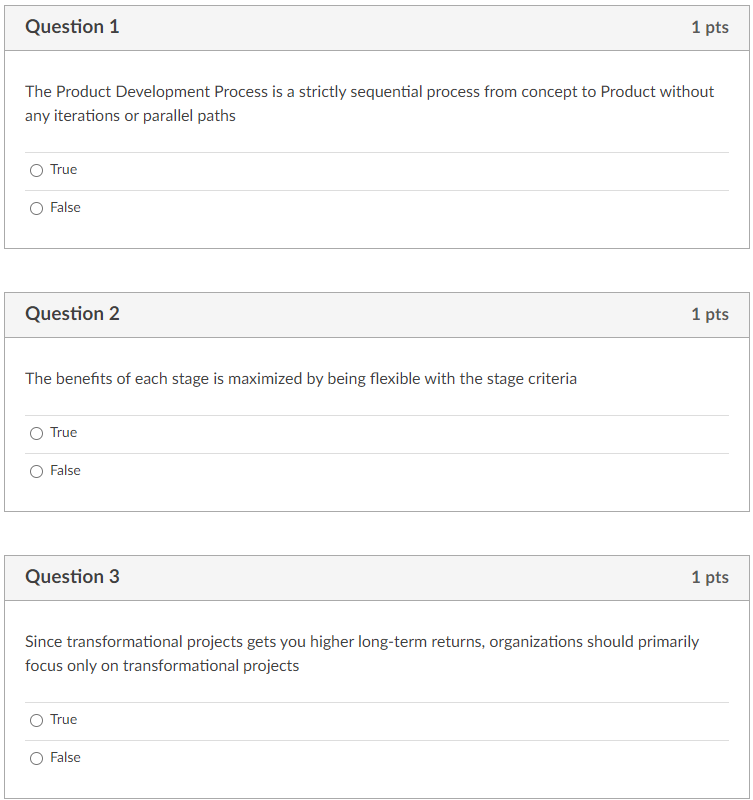Click the 1 pts label of Question 3
Image resolution: width=753 pixels, height=800 pixels.
710,577
